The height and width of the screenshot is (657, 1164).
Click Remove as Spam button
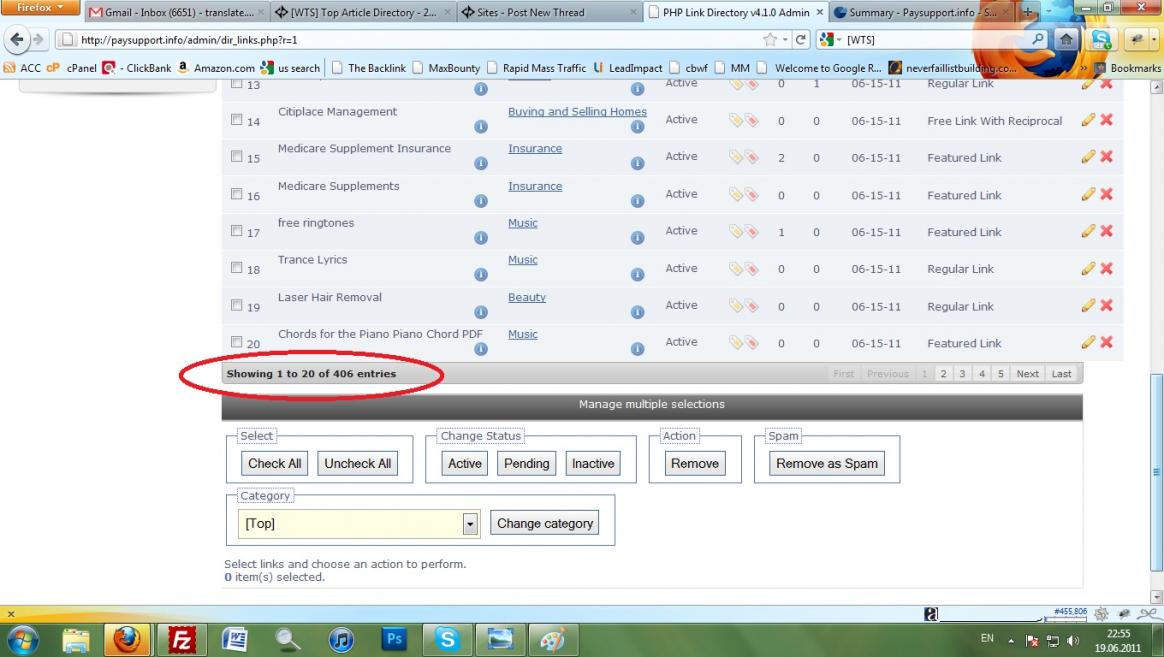pos(827,463)
